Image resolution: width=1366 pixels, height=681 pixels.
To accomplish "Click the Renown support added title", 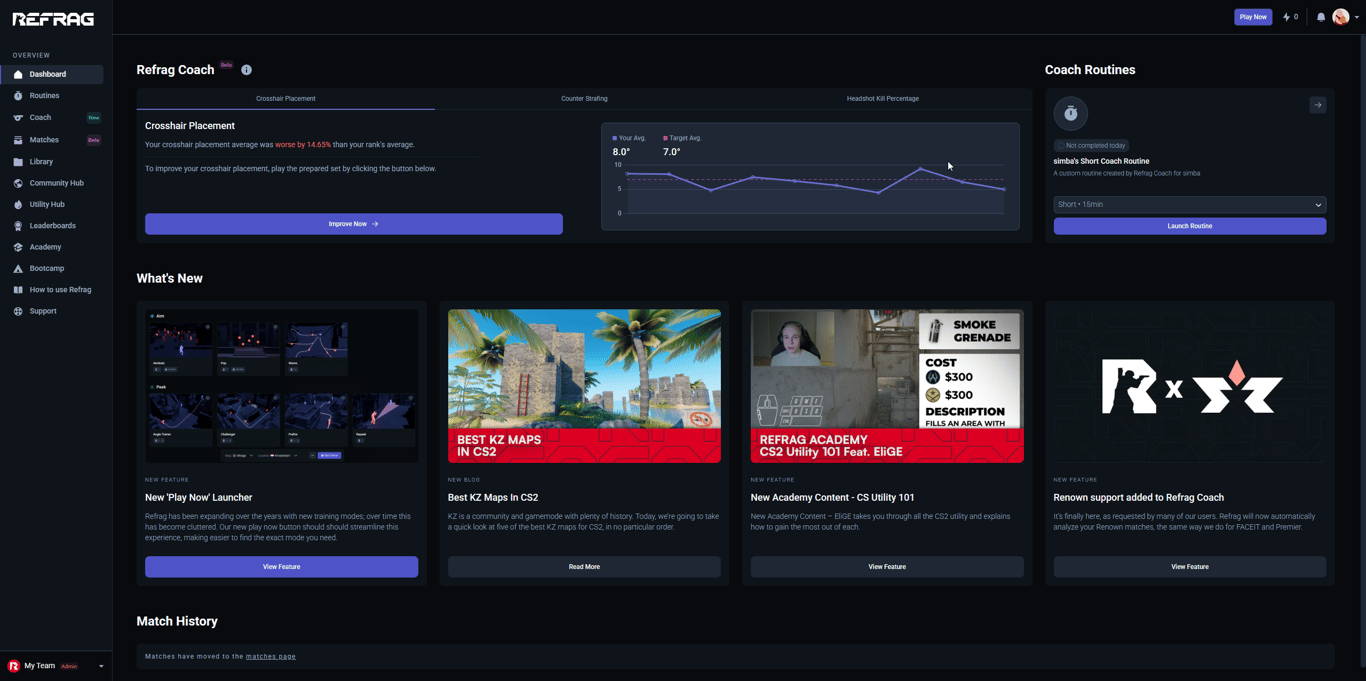I will (x=1139, y=498).
